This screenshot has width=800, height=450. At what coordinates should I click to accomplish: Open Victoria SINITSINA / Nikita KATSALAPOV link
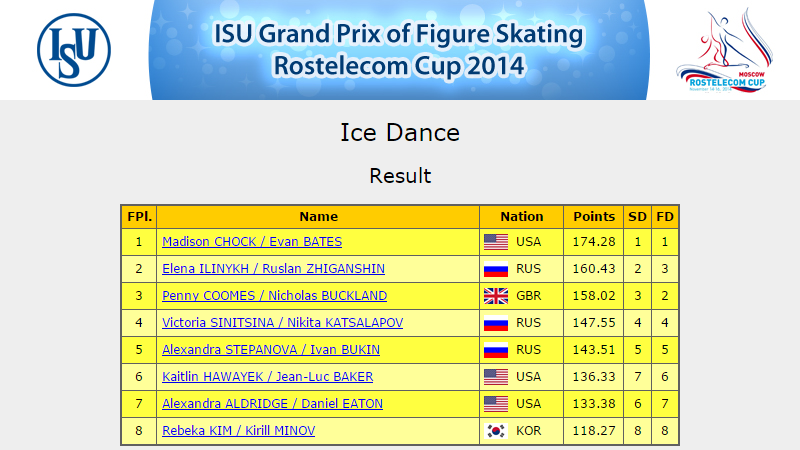(x=283, y=323)
